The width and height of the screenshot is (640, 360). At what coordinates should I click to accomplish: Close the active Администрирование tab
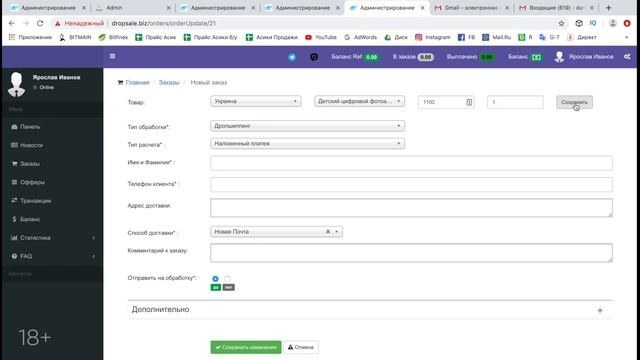[x=422, y=8]
